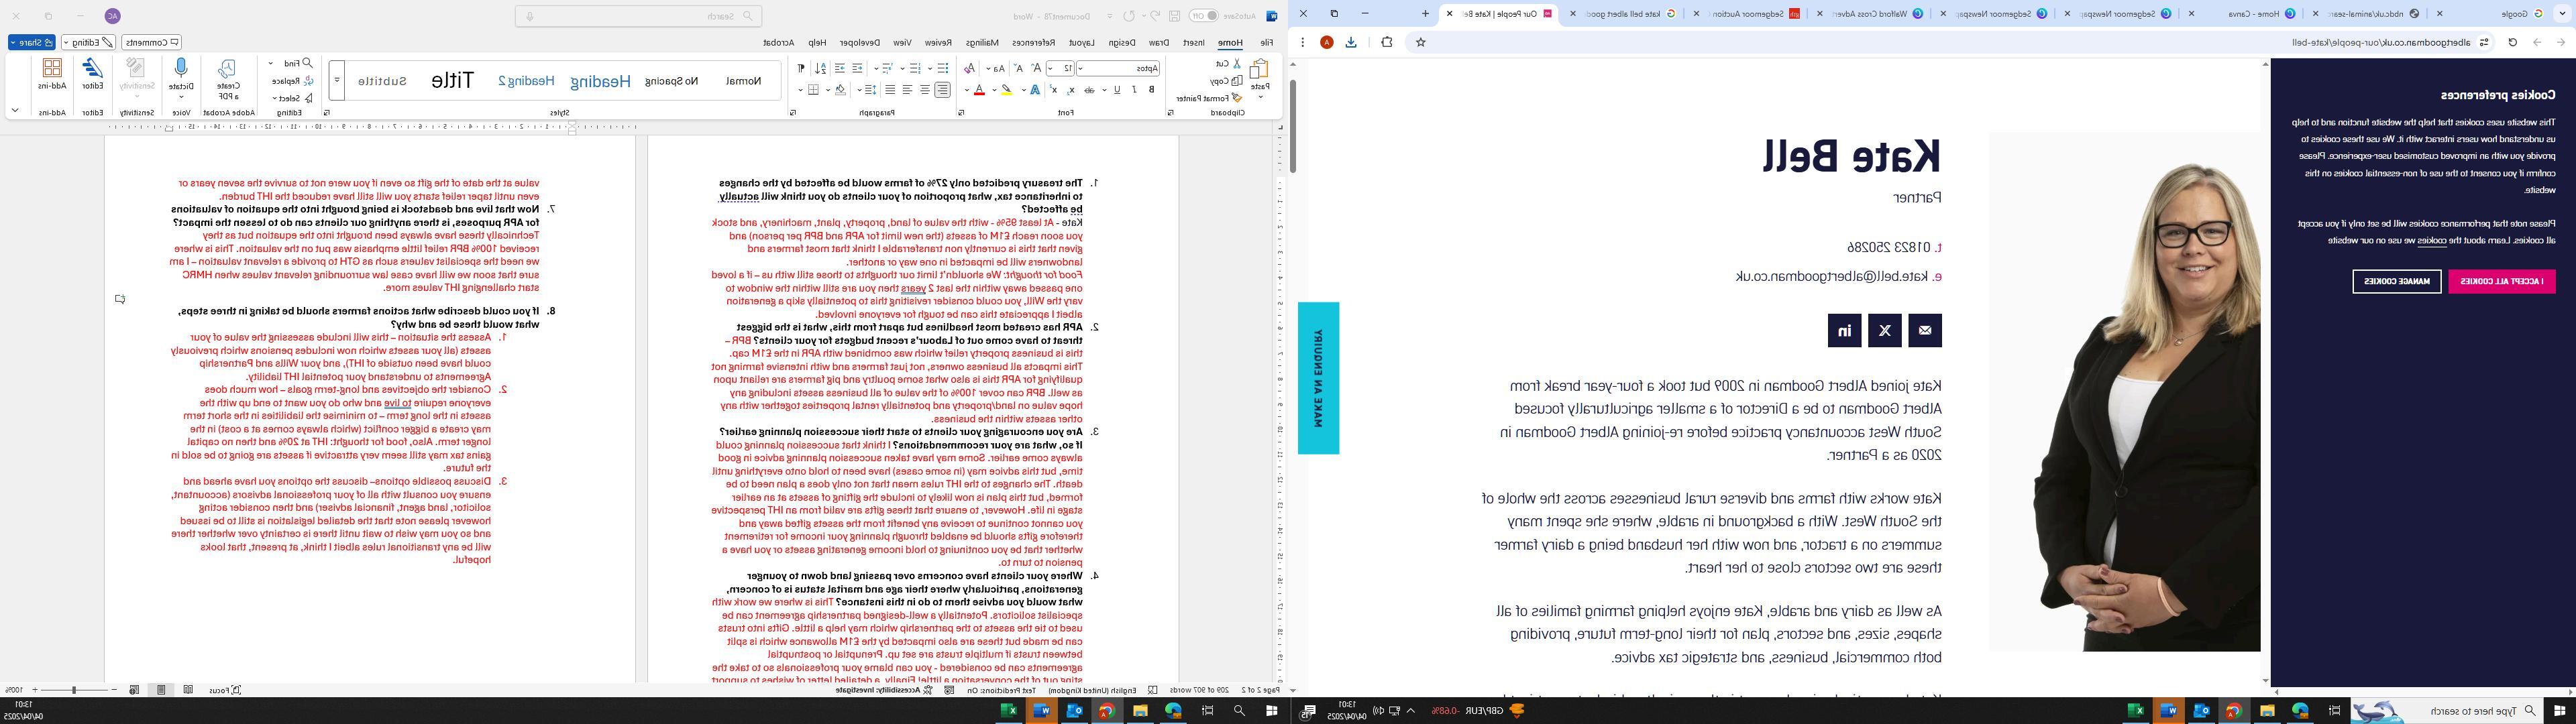Viewport: 2576px width, 724px height.
Task: Click the Show/Hide paragraph marks icon
Action: (801, 68)
